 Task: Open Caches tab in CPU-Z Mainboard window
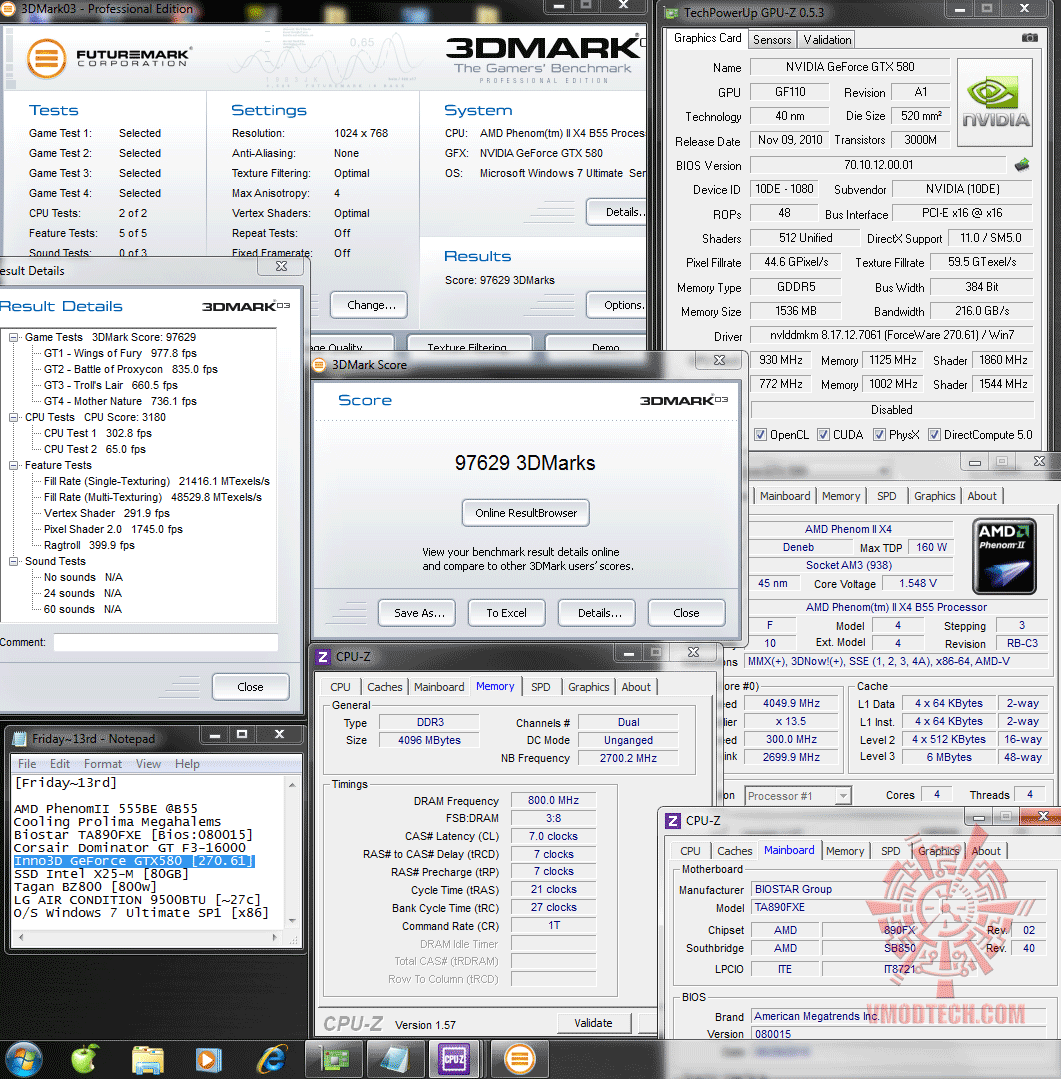[734, 851]
